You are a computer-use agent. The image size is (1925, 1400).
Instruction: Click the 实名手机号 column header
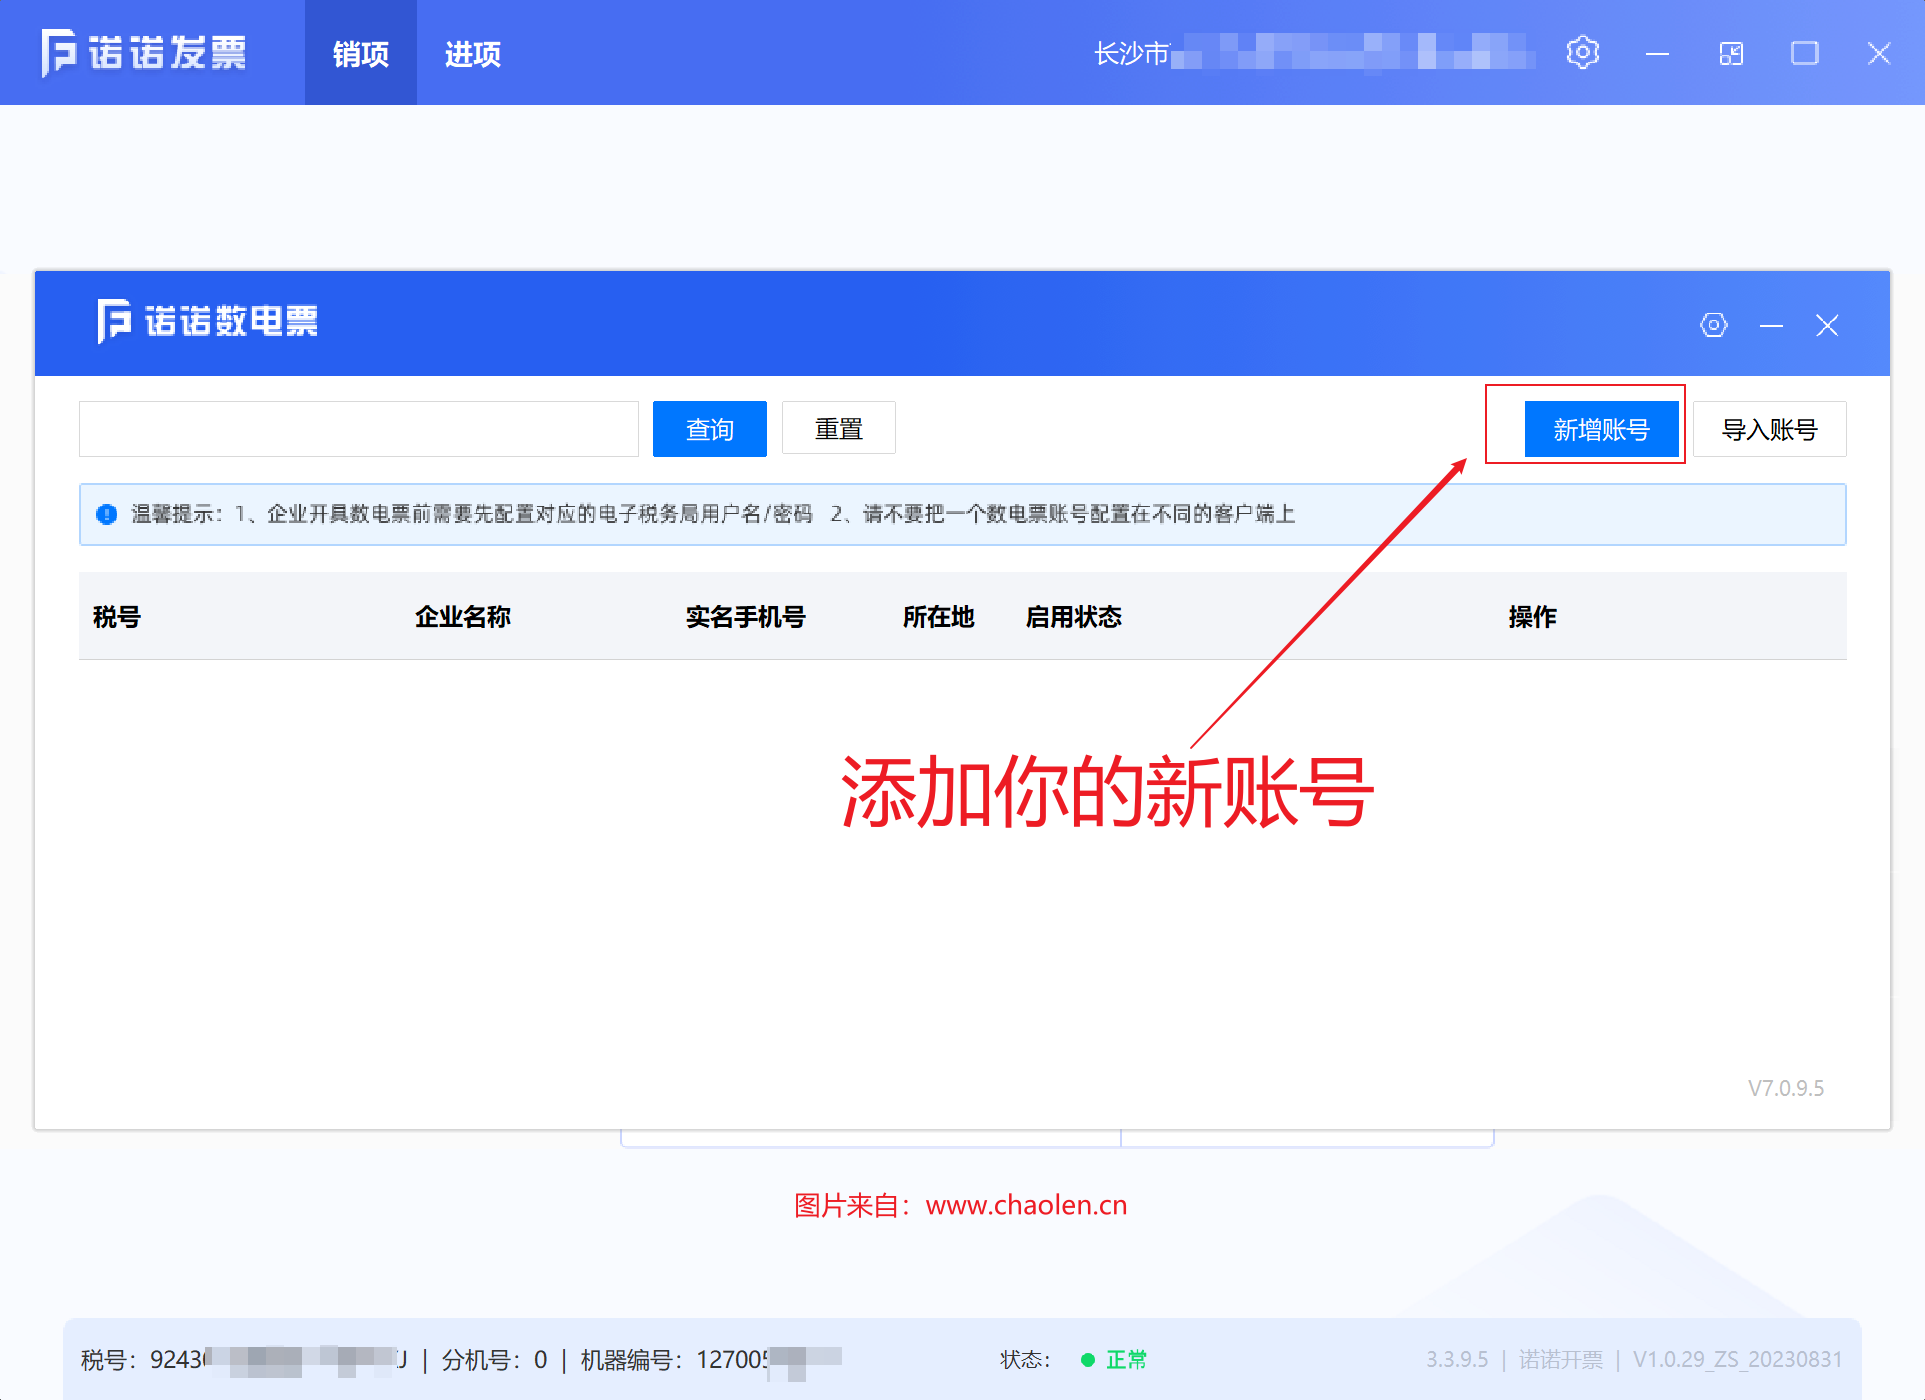[x=746, y=617]
